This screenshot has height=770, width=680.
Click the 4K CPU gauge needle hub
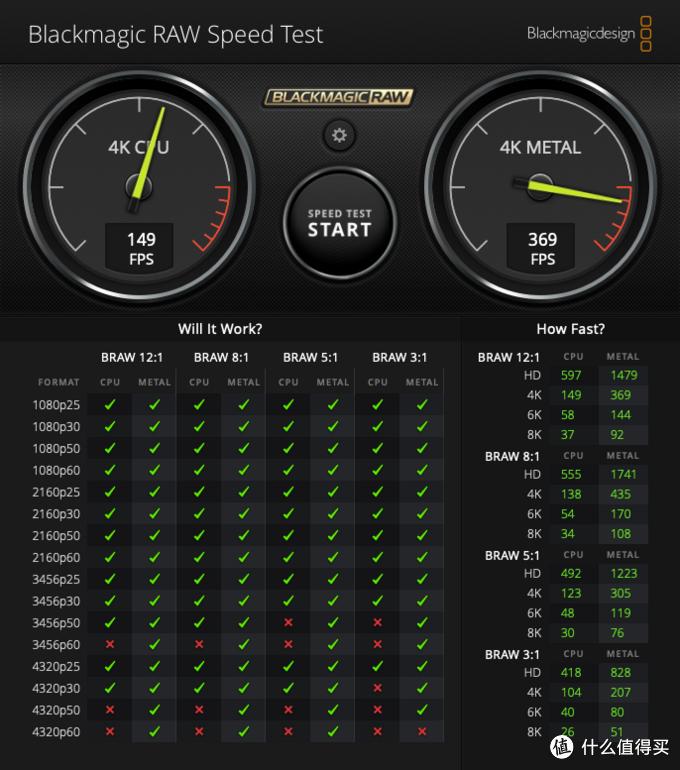(x=139, y=186)
